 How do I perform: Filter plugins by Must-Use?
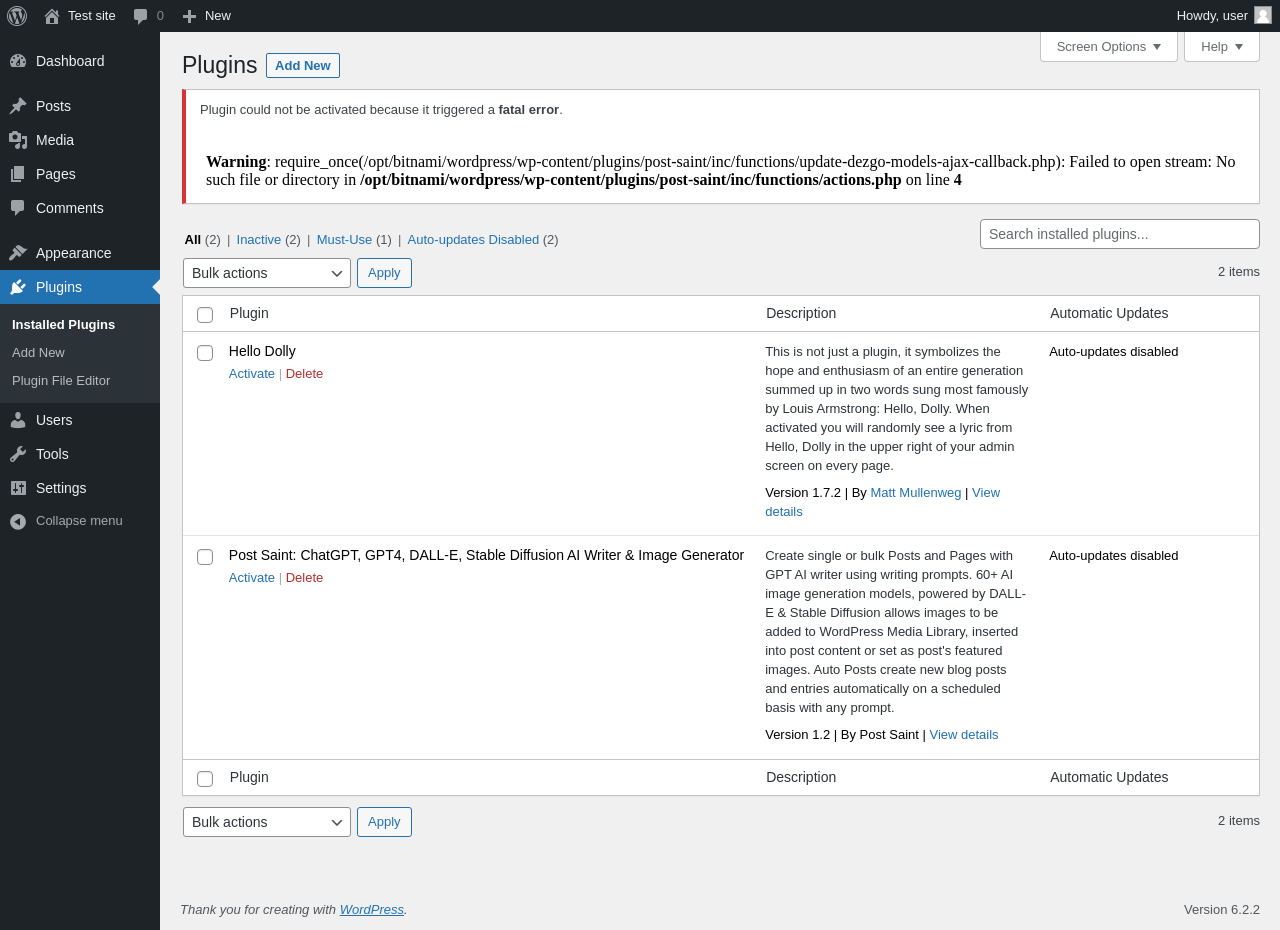[x=344, y=240]
